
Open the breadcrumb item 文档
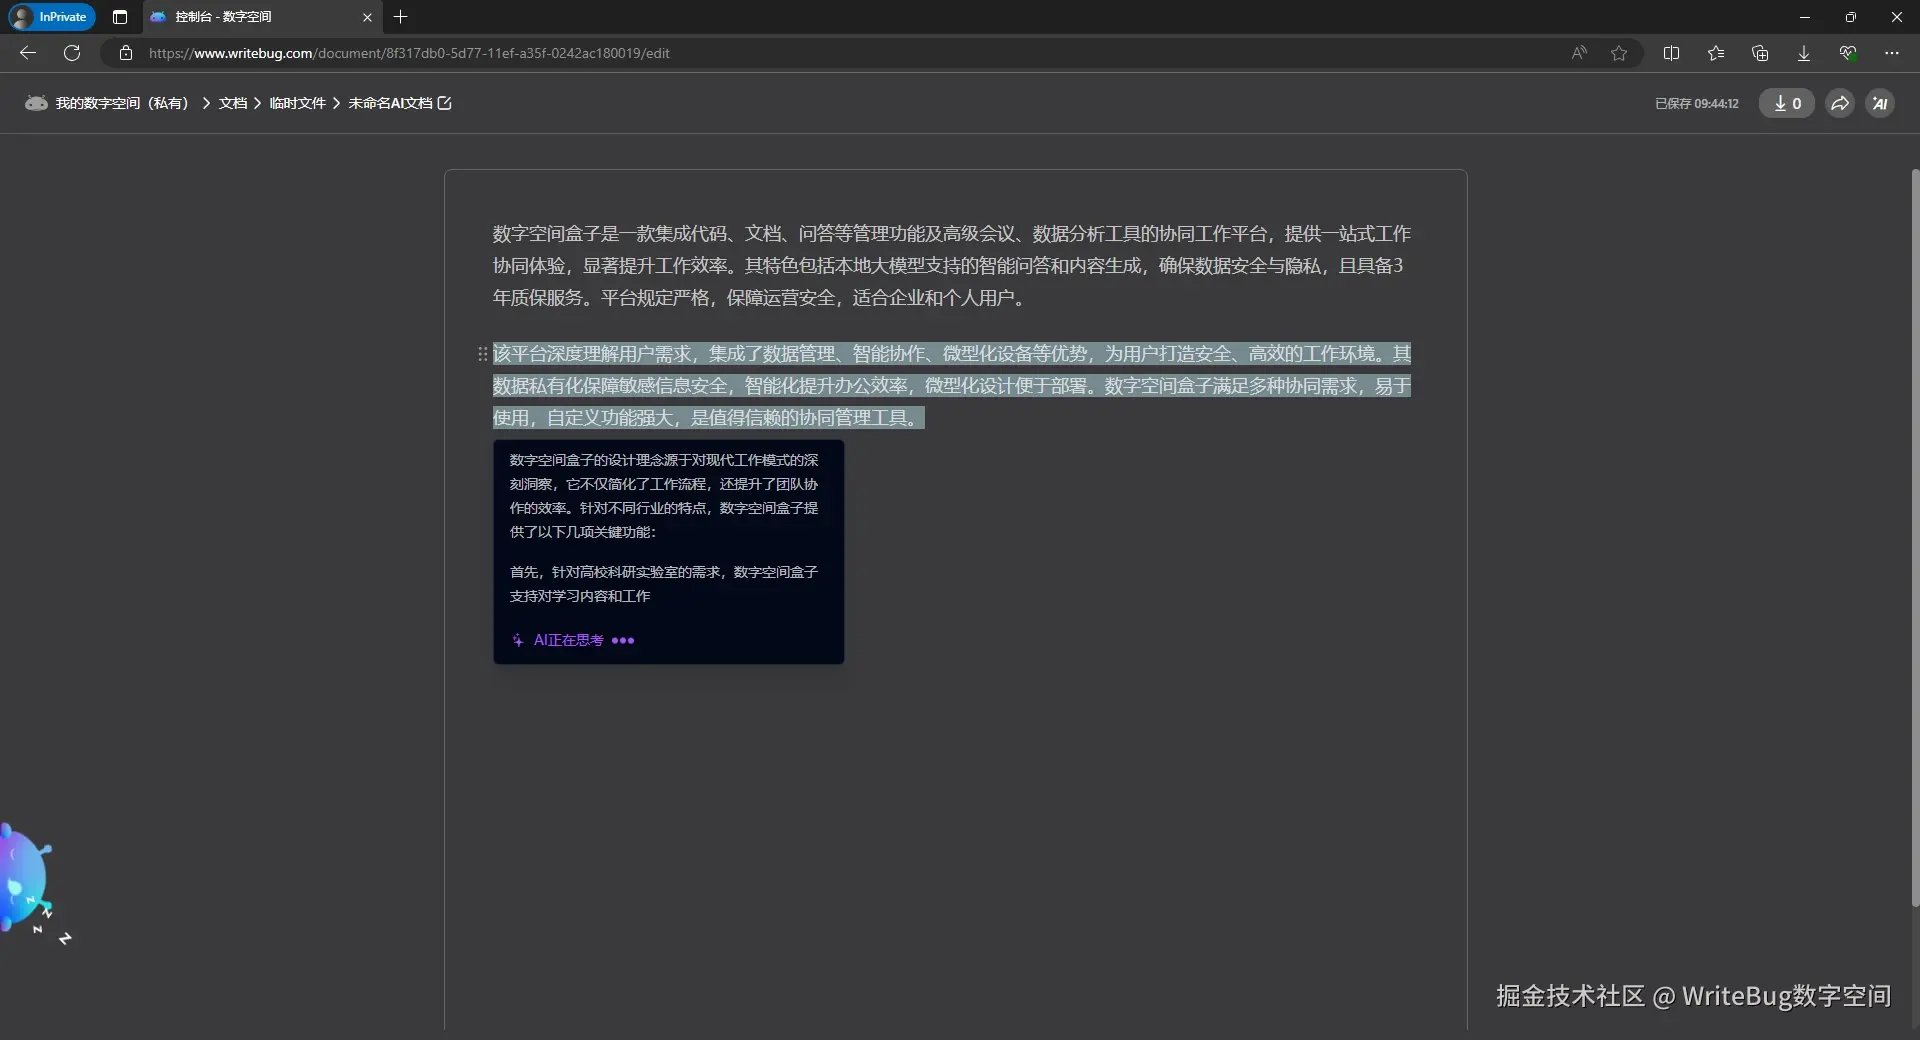click(x=233, y=103)
